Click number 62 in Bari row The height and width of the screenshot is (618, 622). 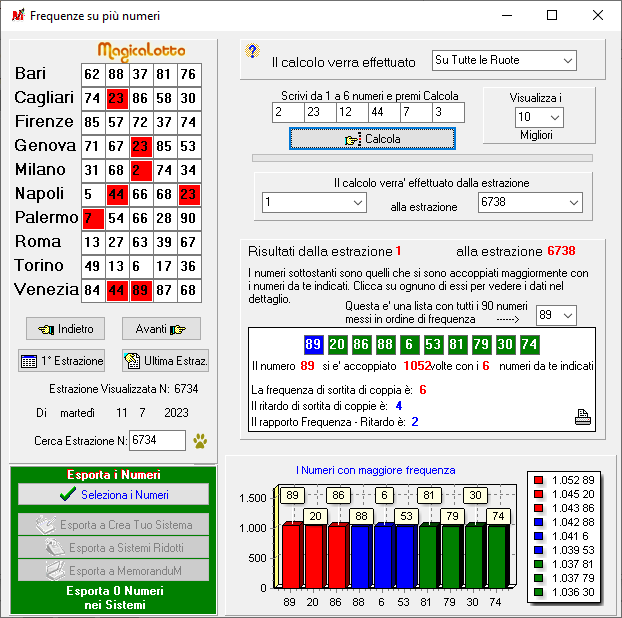pos(93,74)
